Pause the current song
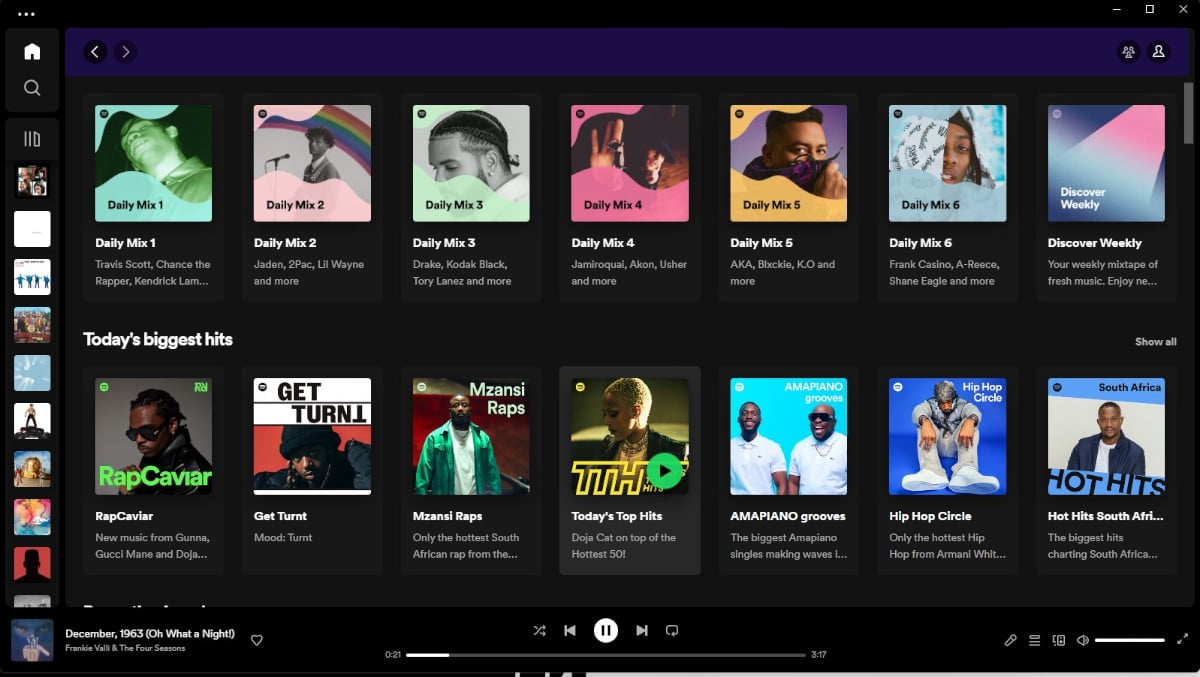1200x677 pixels. pyautogui.click(x=606, y=630)
